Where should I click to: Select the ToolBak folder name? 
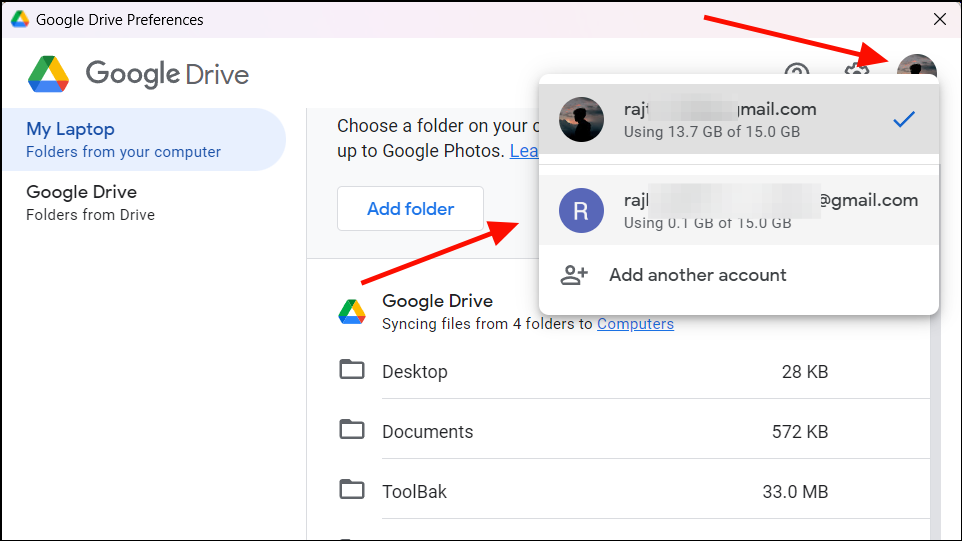click(x=414, y=492)
